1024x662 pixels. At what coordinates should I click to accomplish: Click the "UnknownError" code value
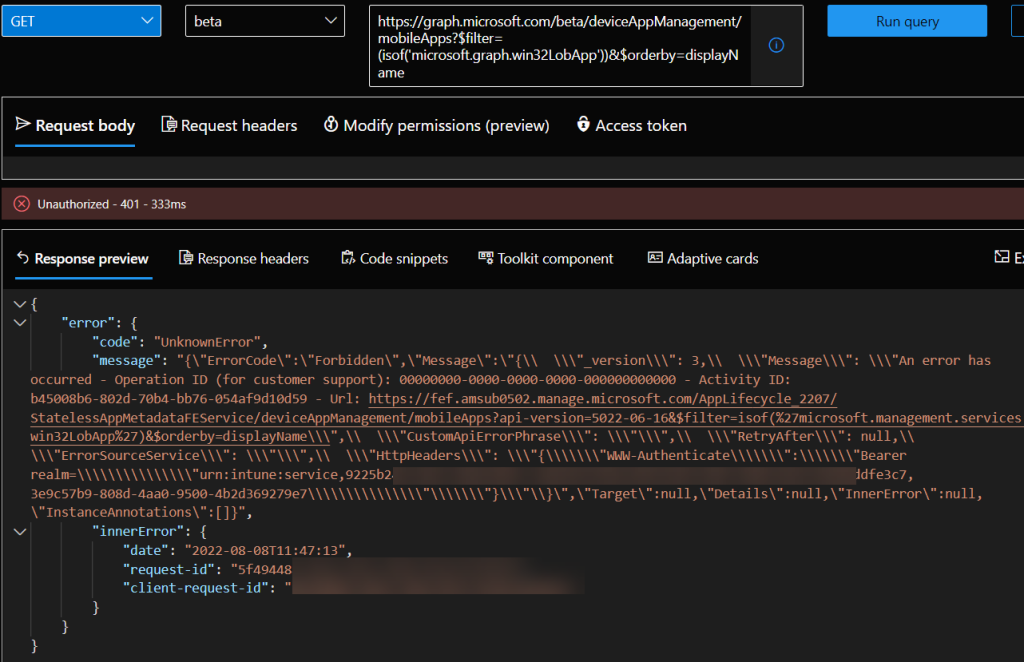[207, 342]
